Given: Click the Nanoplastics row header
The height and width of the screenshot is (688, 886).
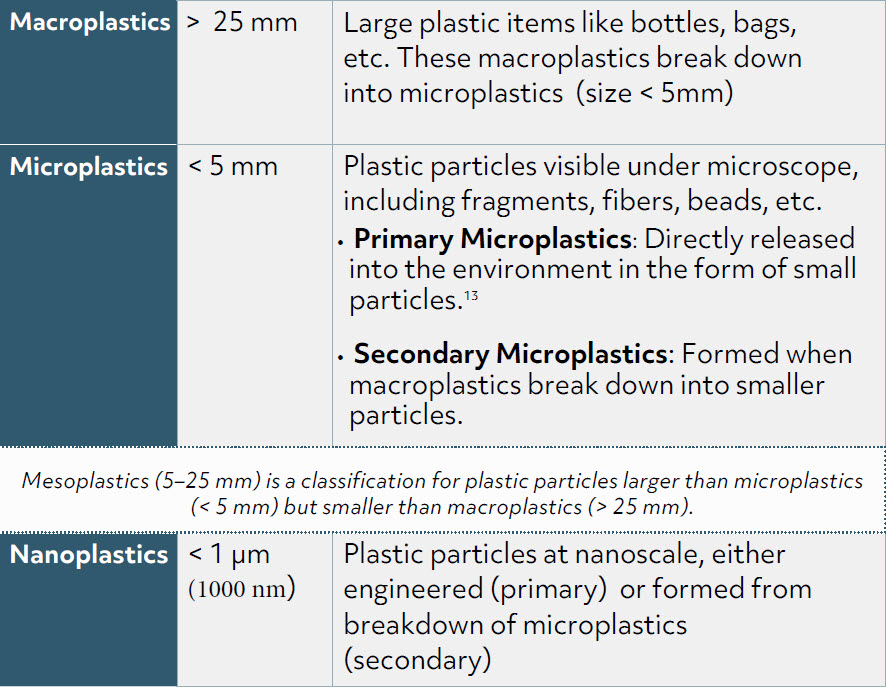Looking at the screenshot, I should [x=89, y=555].
